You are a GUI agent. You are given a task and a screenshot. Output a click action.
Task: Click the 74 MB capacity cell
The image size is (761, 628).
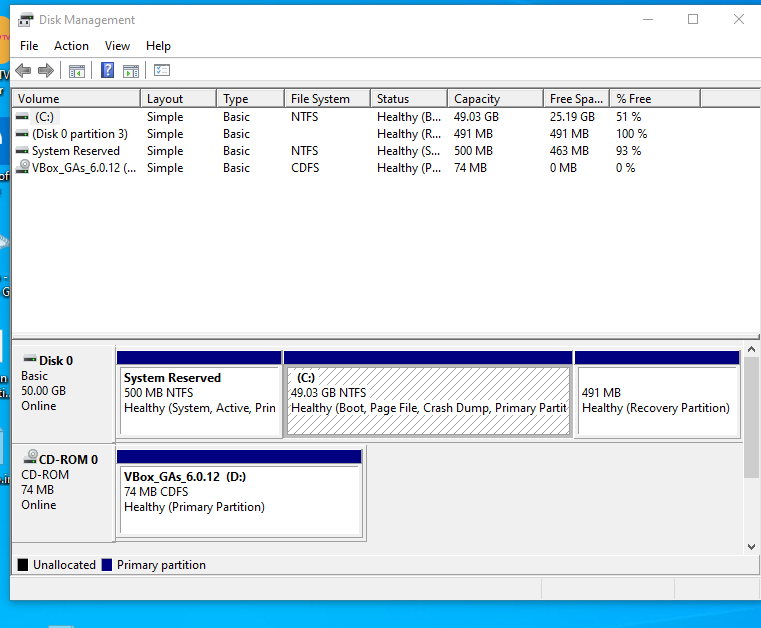point(470,168)
